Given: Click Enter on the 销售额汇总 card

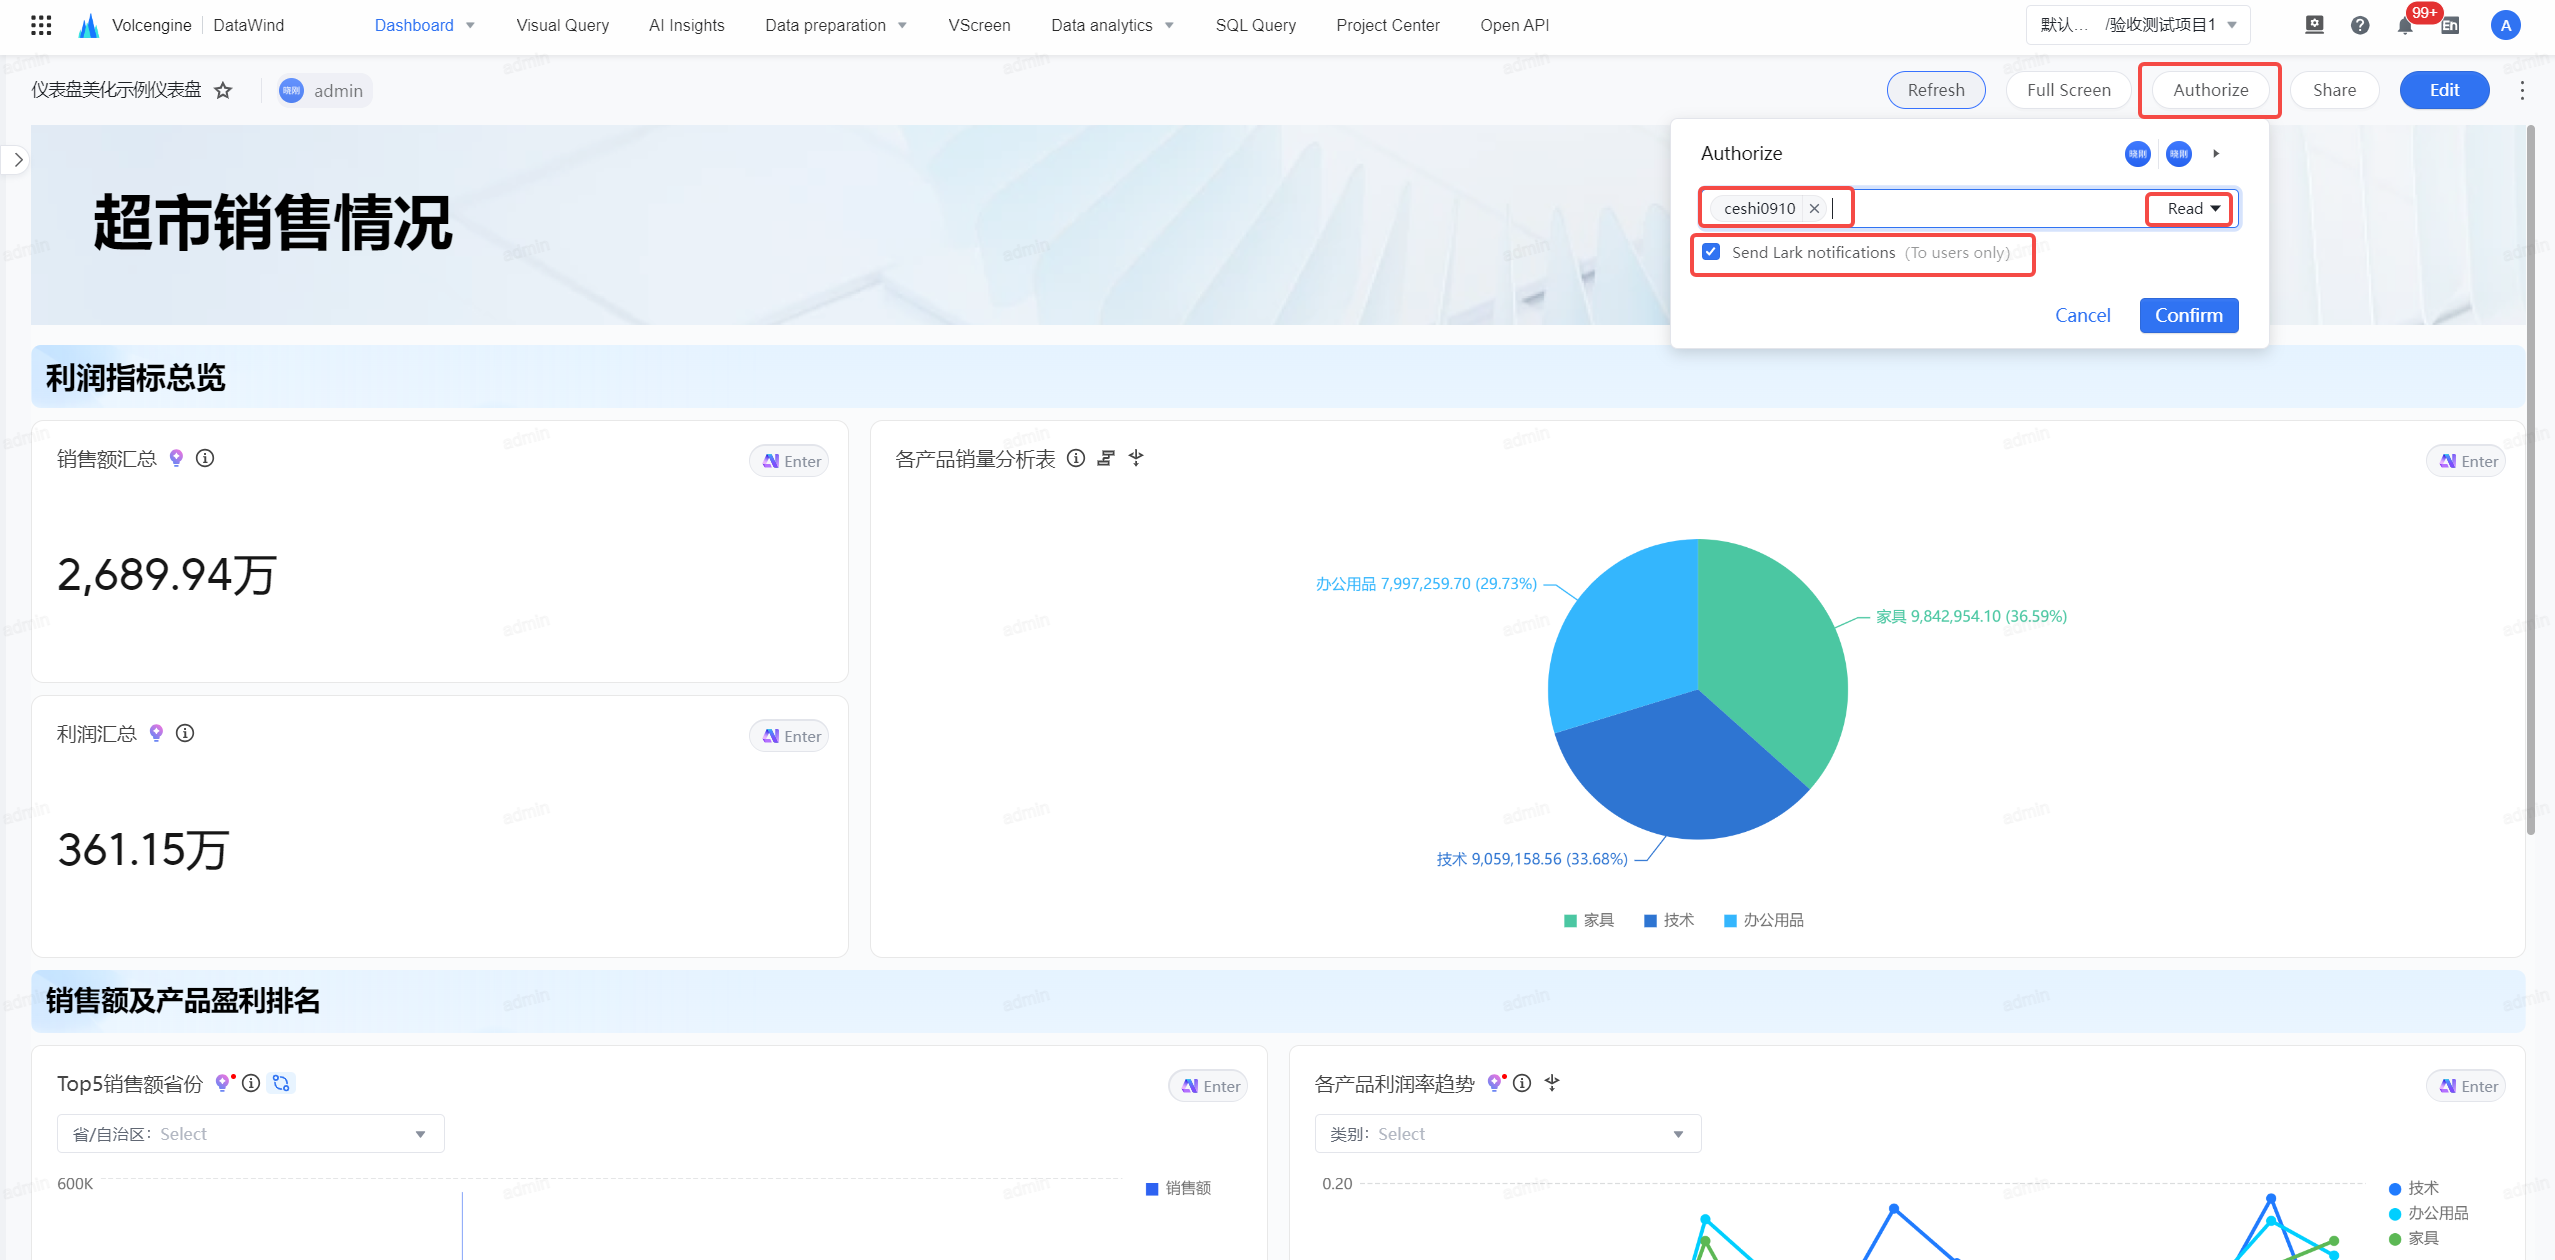Looking at the screenshot, I should (x=789, y=461).
